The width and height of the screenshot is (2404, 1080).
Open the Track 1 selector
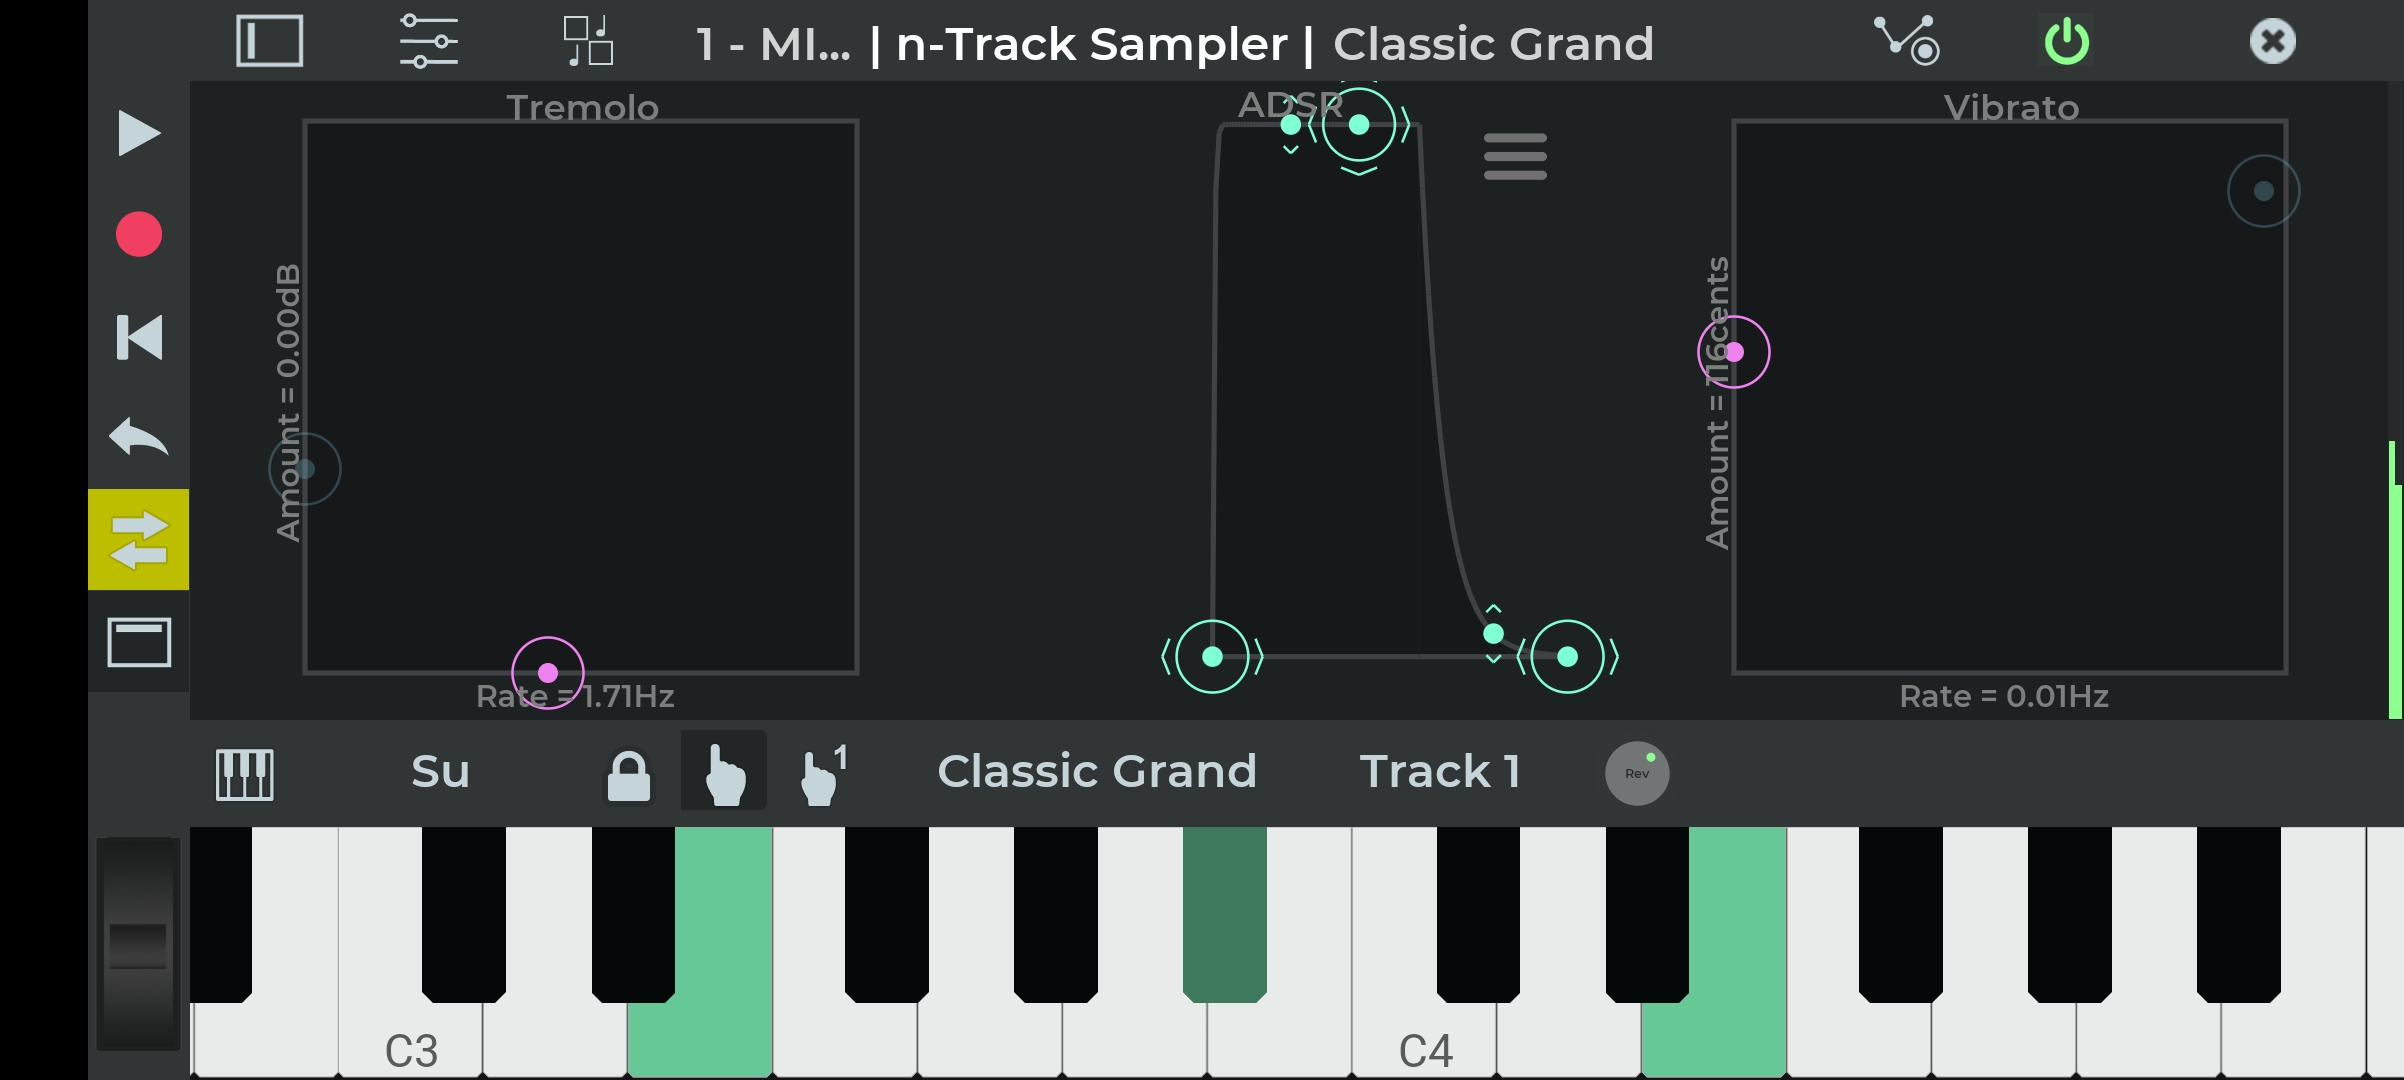(1440, 771)
